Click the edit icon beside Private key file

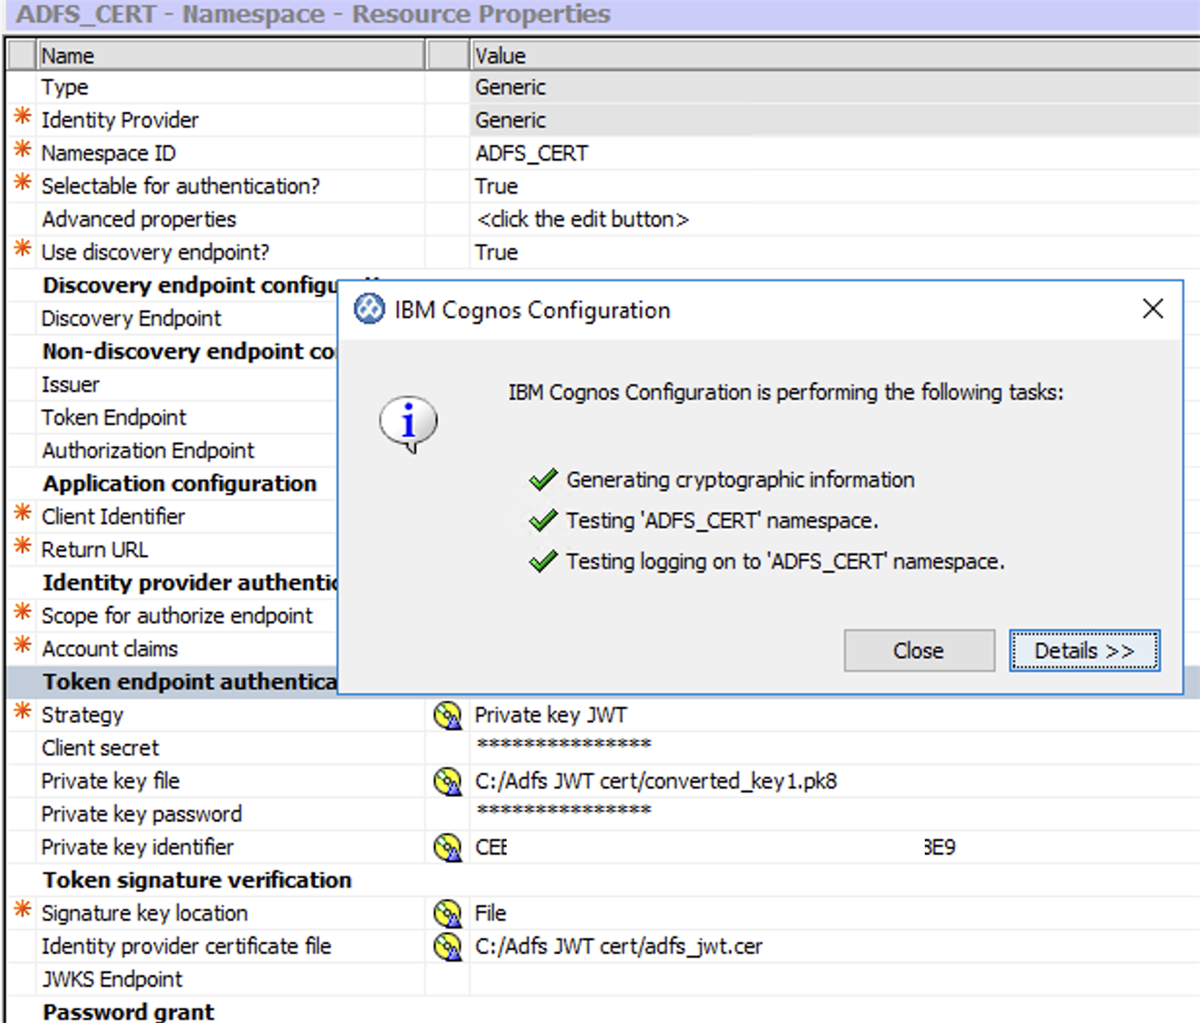click(447, 781)
